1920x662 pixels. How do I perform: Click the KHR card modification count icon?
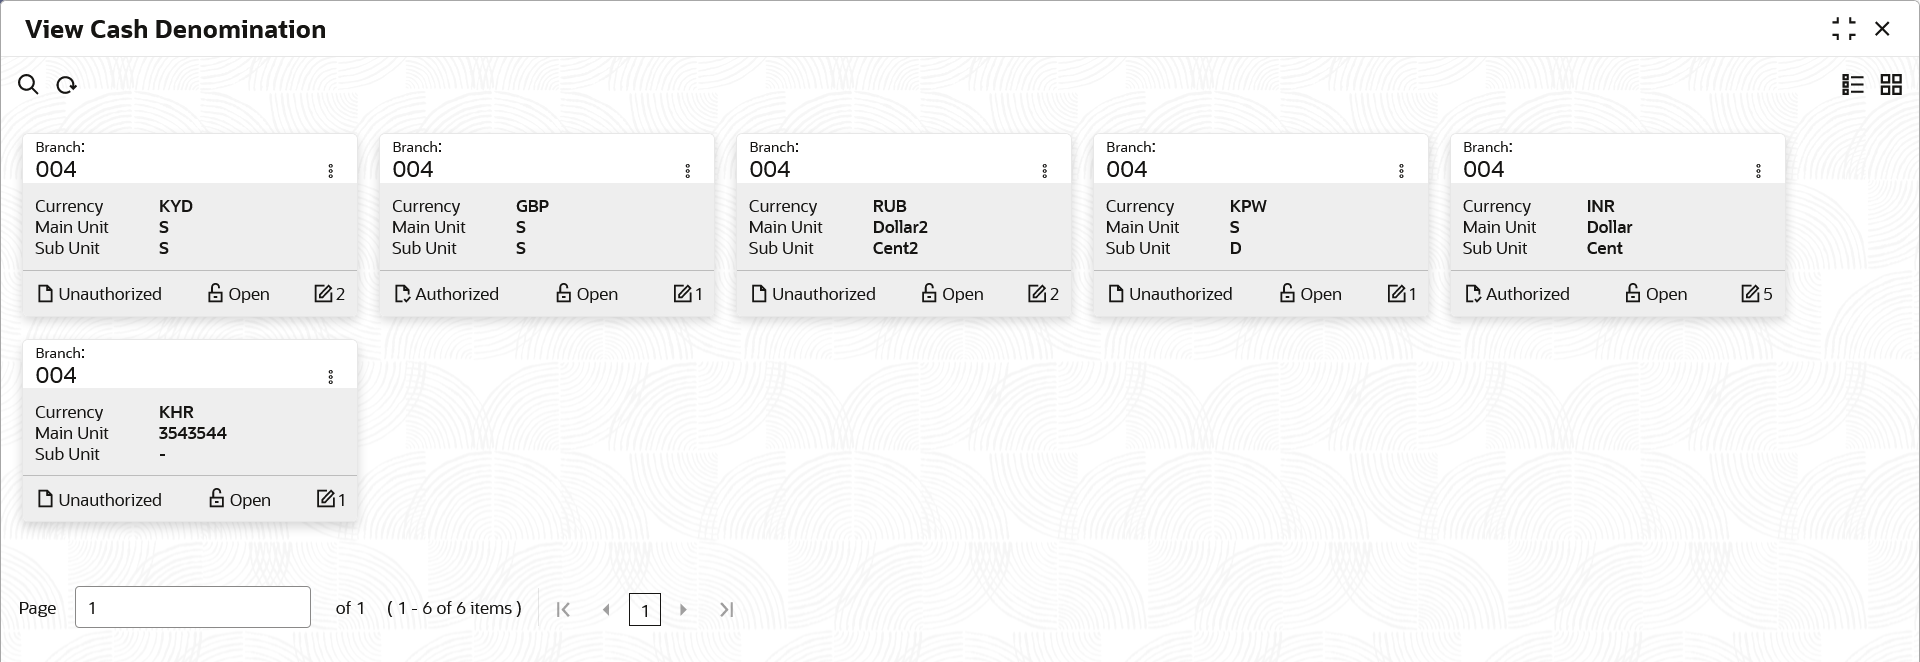point(325,498)
